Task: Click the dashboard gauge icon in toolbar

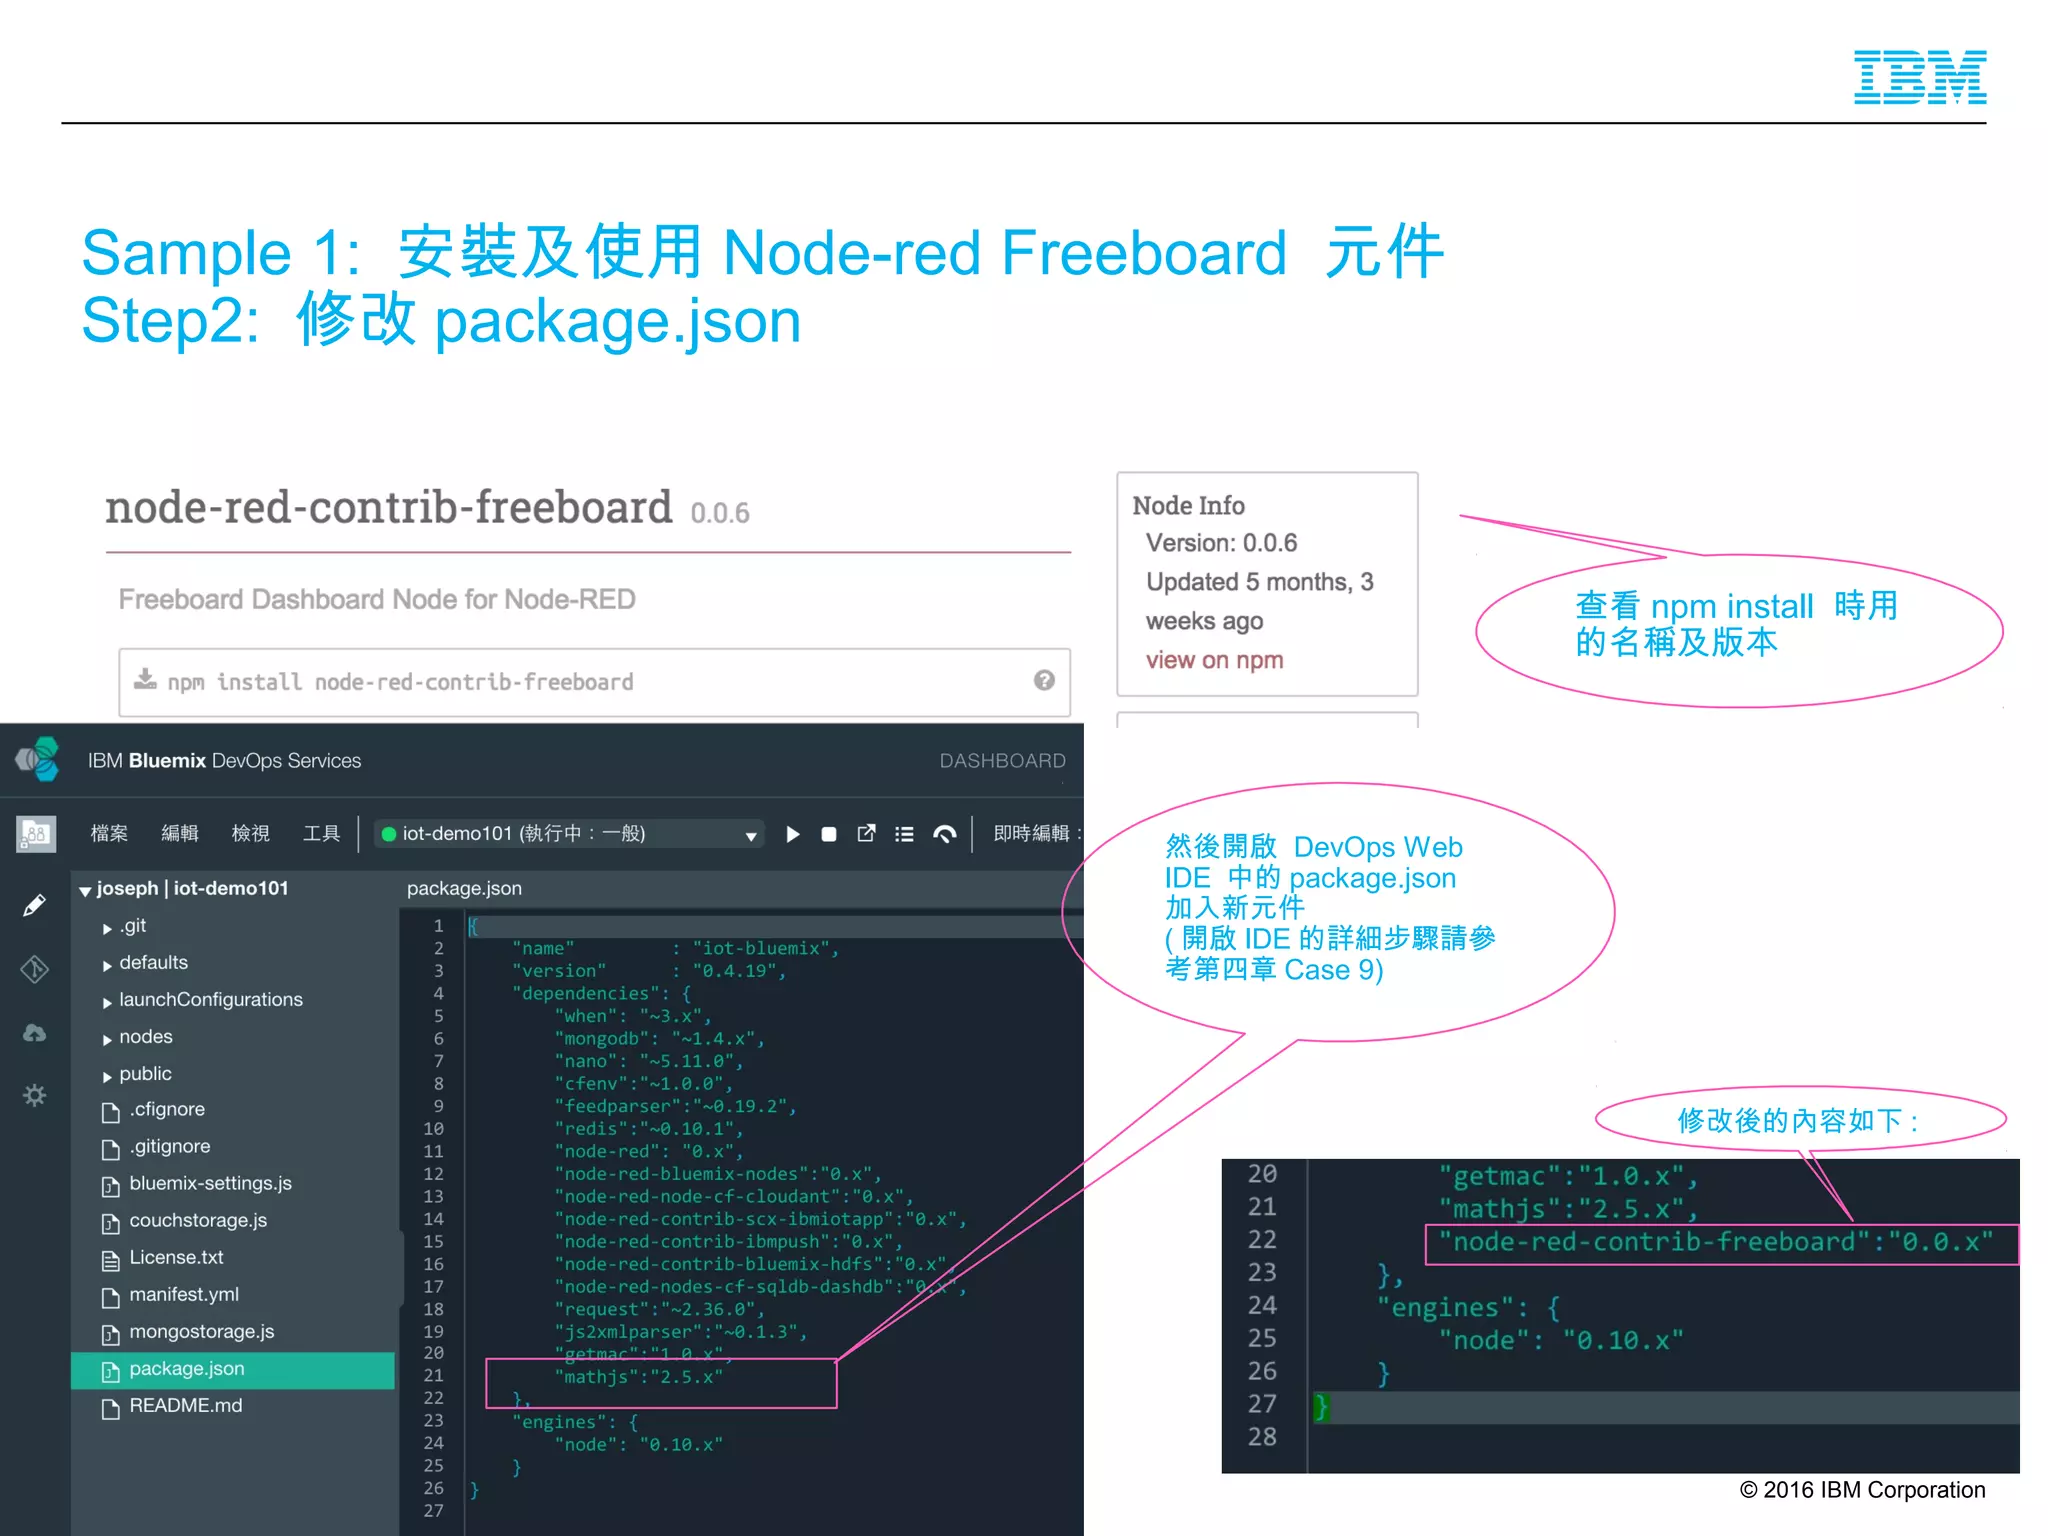Action: 944,834
